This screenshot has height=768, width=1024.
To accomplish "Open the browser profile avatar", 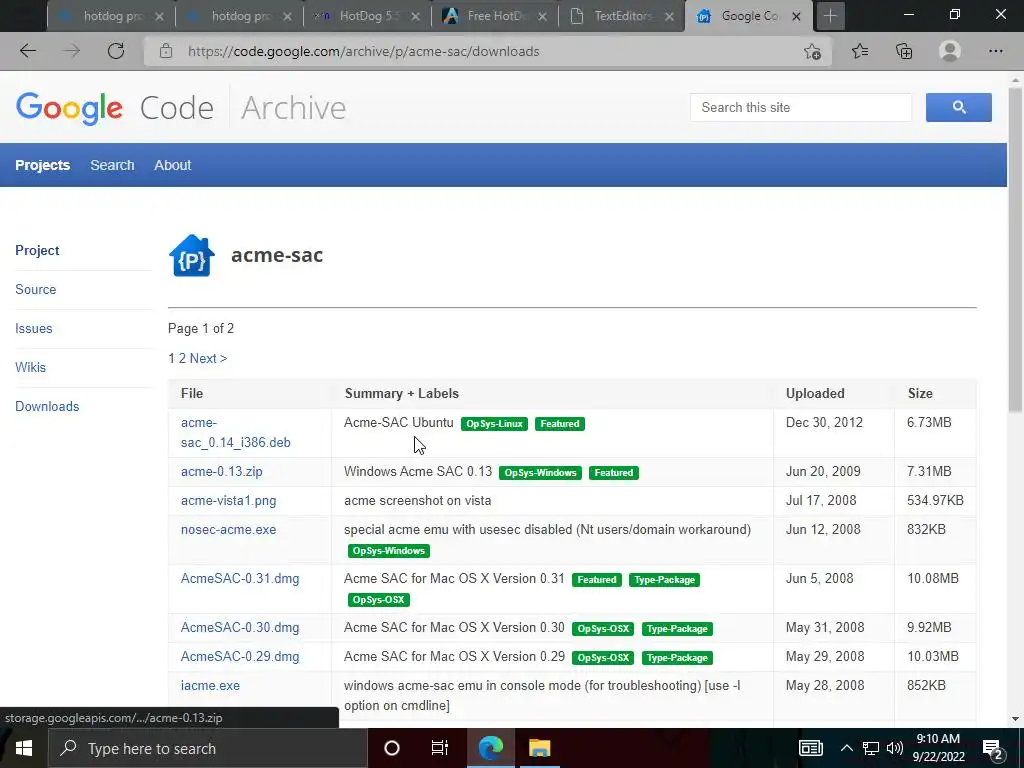I will 950,51.
